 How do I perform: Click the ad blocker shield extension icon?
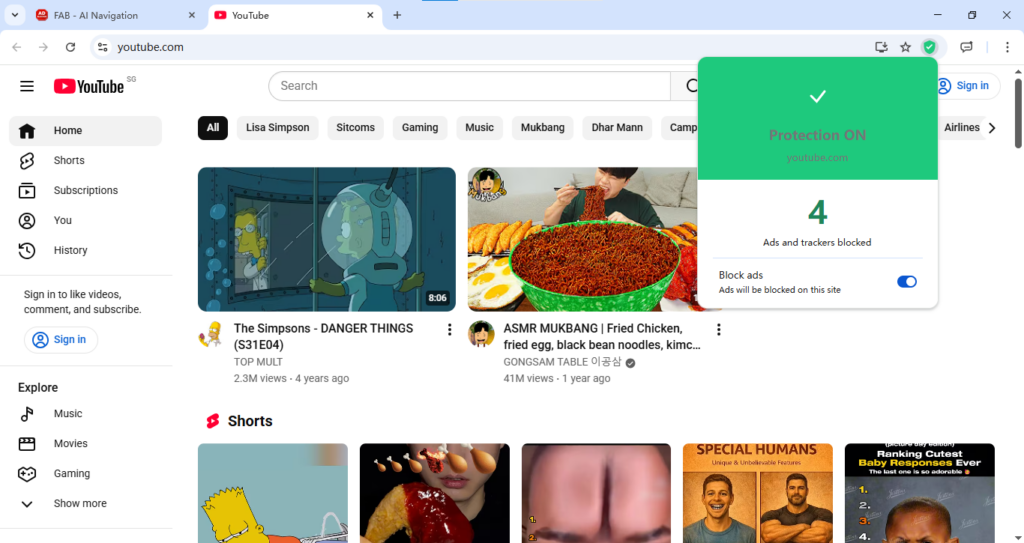click(x=929, y=47)
